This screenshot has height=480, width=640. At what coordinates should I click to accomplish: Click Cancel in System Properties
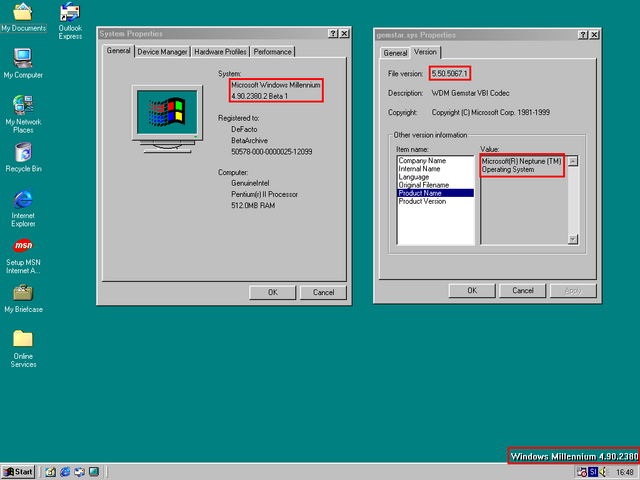pyautogui.click(x=323, y=292)
